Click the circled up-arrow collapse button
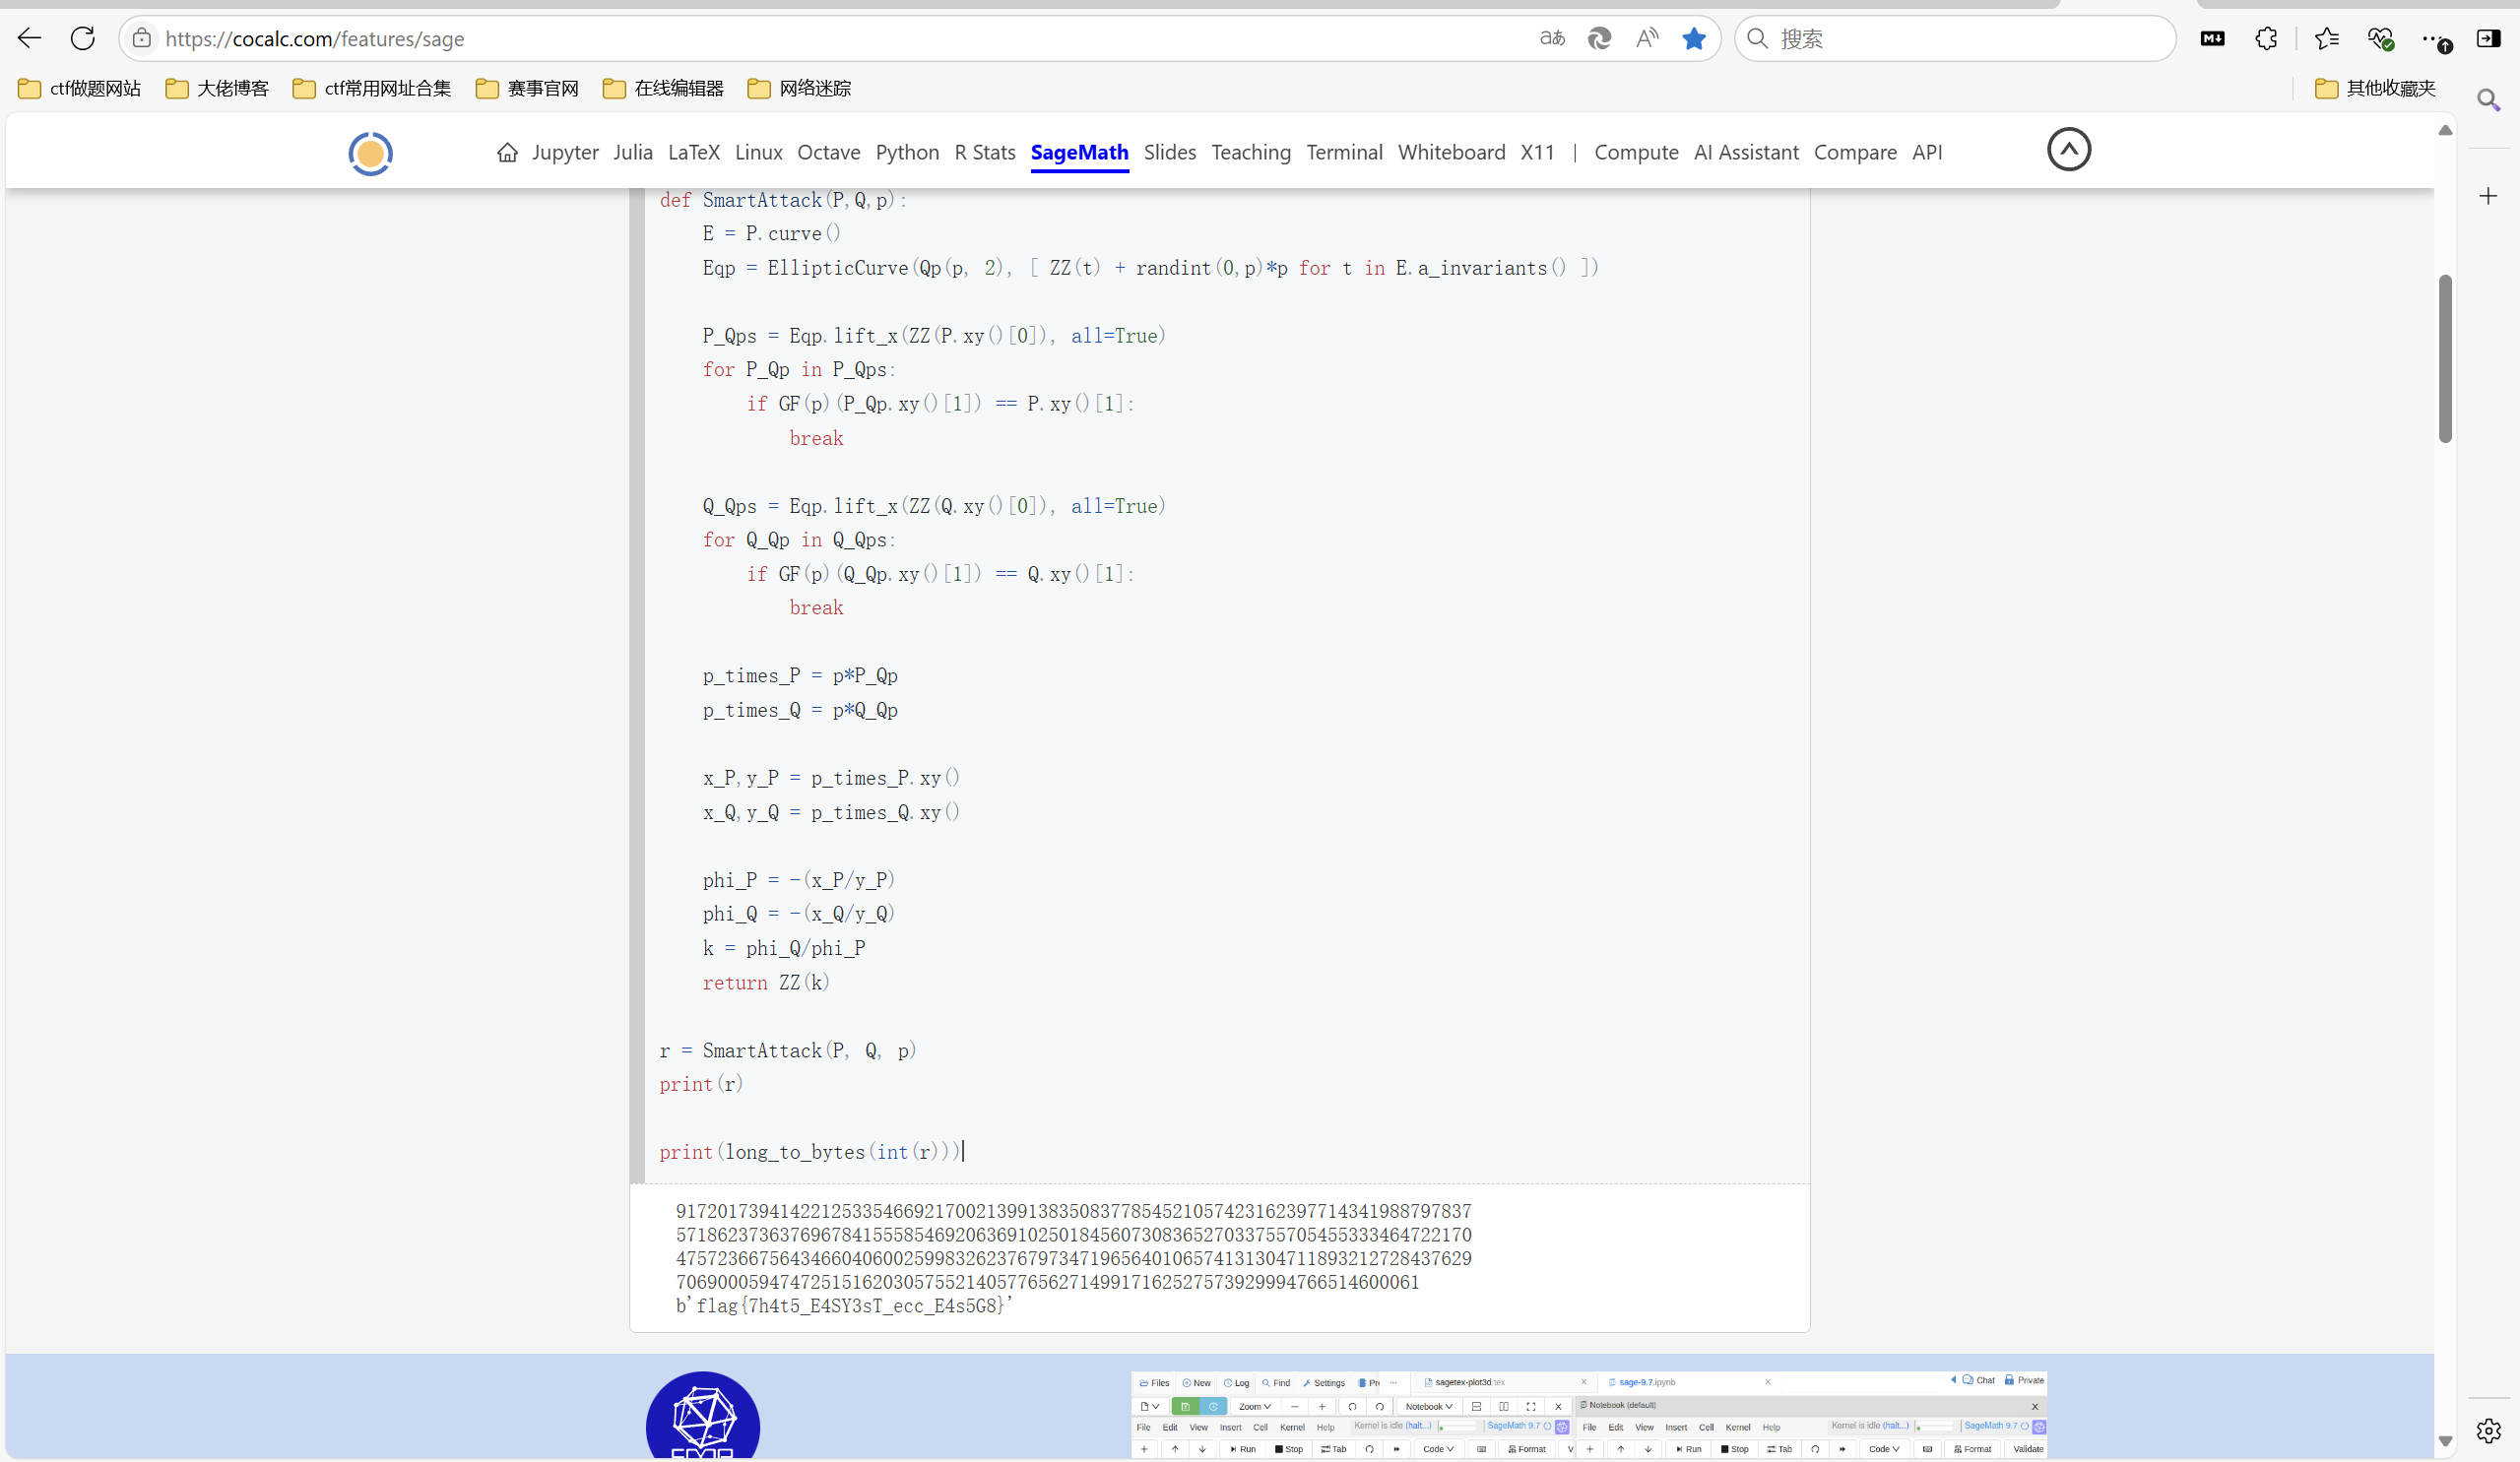This screenshot has width=2520, height=1462. point(2069,149)
